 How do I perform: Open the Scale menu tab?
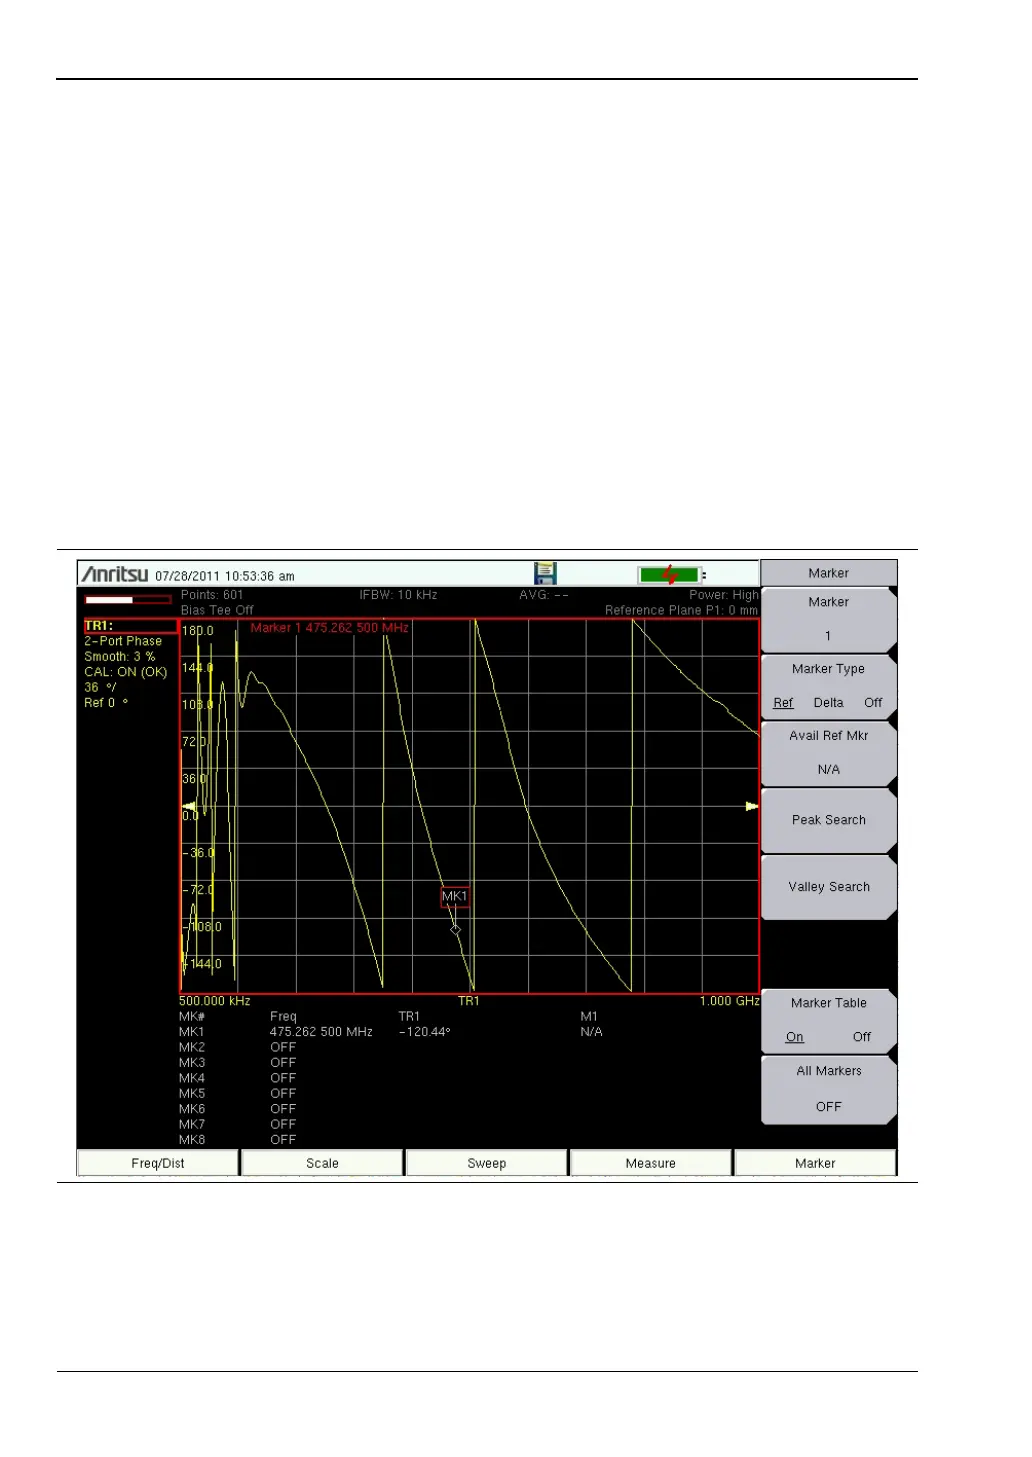[x=322, y=1163]
